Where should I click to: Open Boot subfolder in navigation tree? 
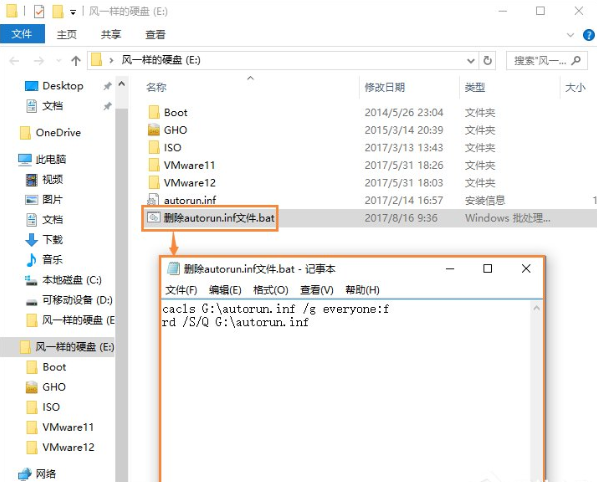tap(46, 367)
